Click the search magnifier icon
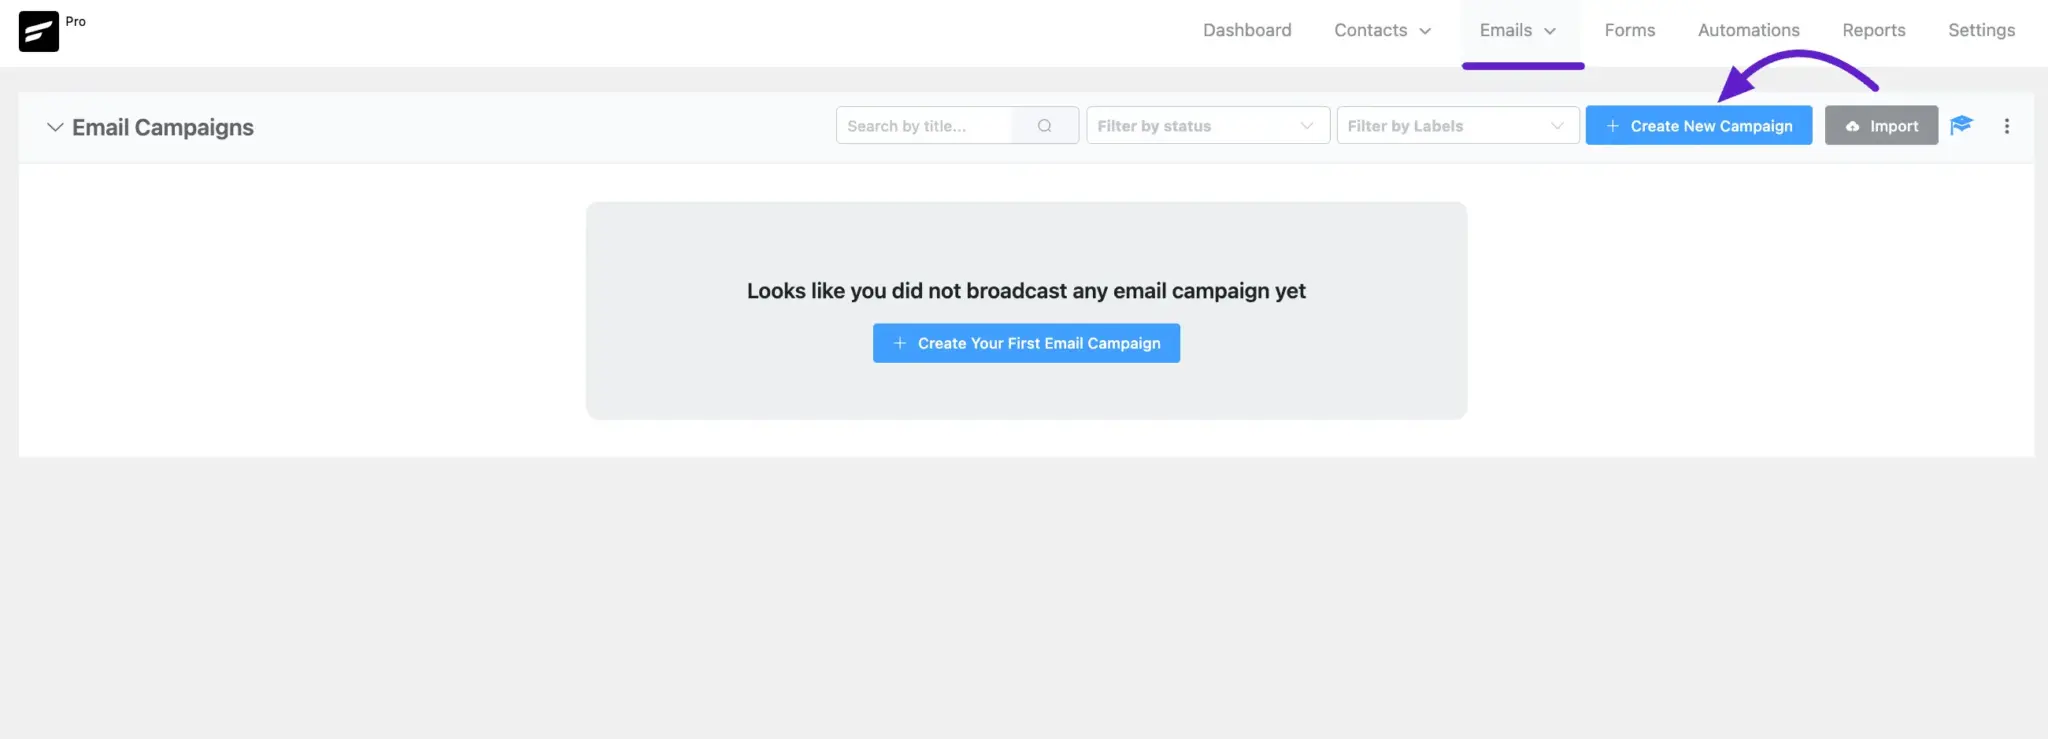2048x739 pixels. (1044, 126)
